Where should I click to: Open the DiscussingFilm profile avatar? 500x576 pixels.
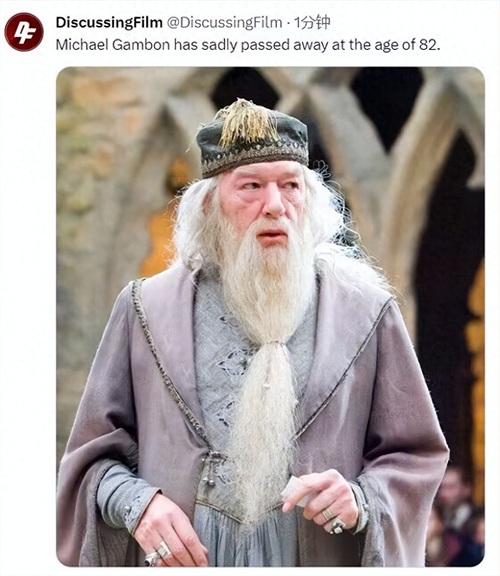(x=24, y=32)
